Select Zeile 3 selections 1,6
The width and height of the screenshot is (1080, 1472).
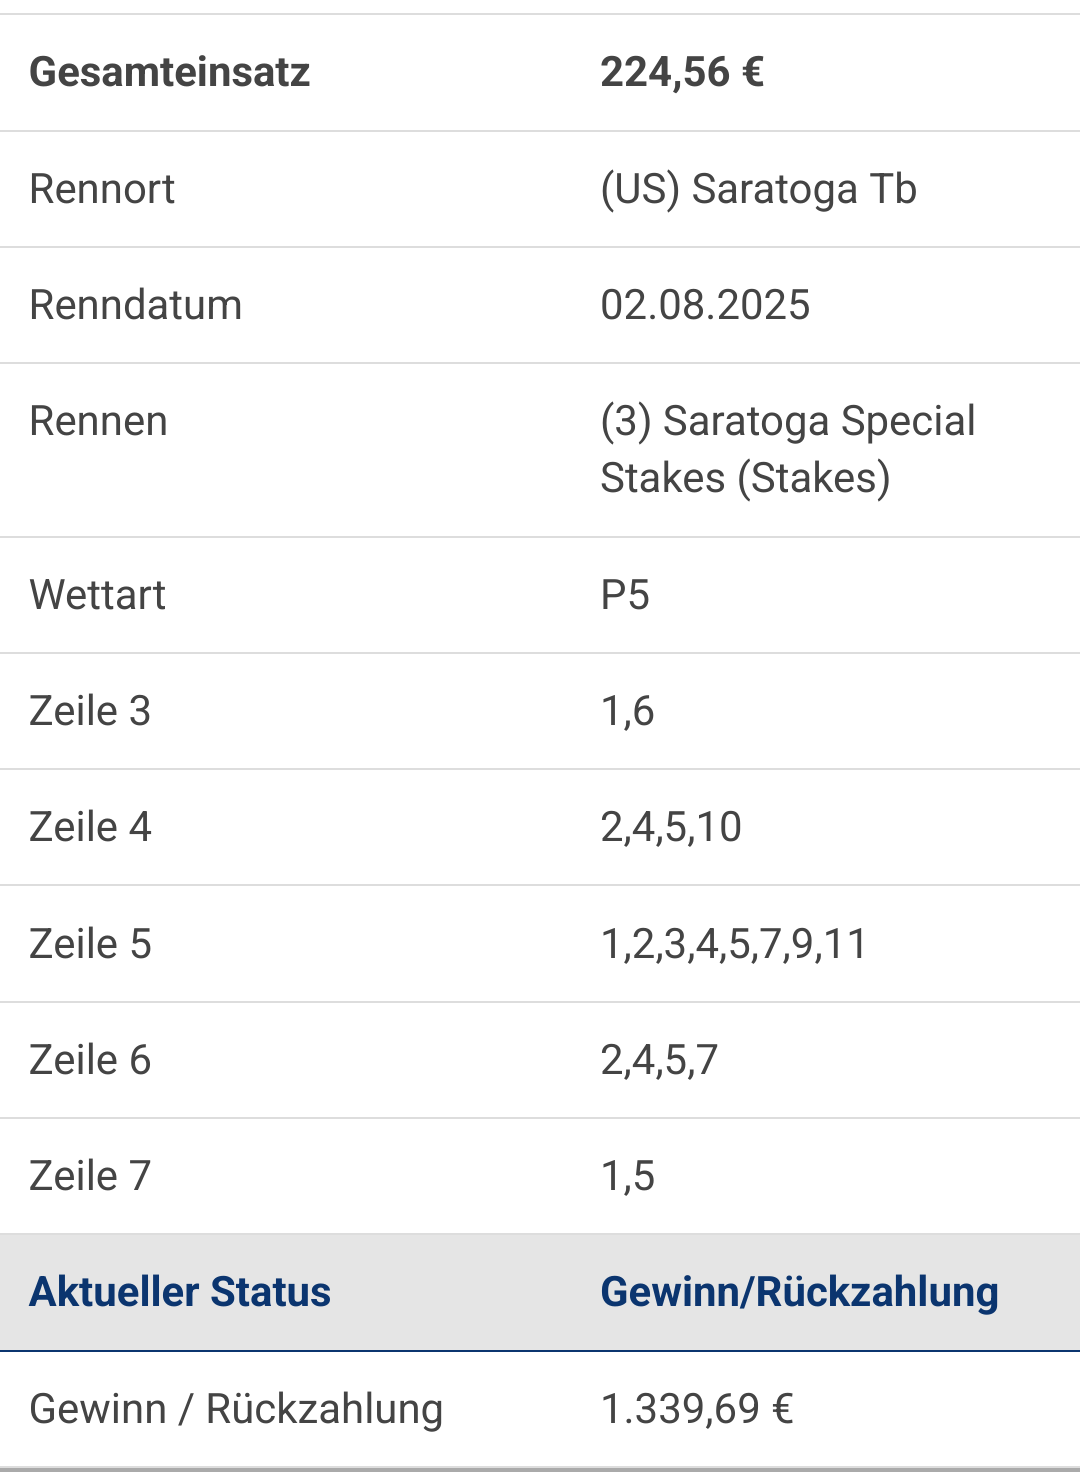tap(627, 711)
